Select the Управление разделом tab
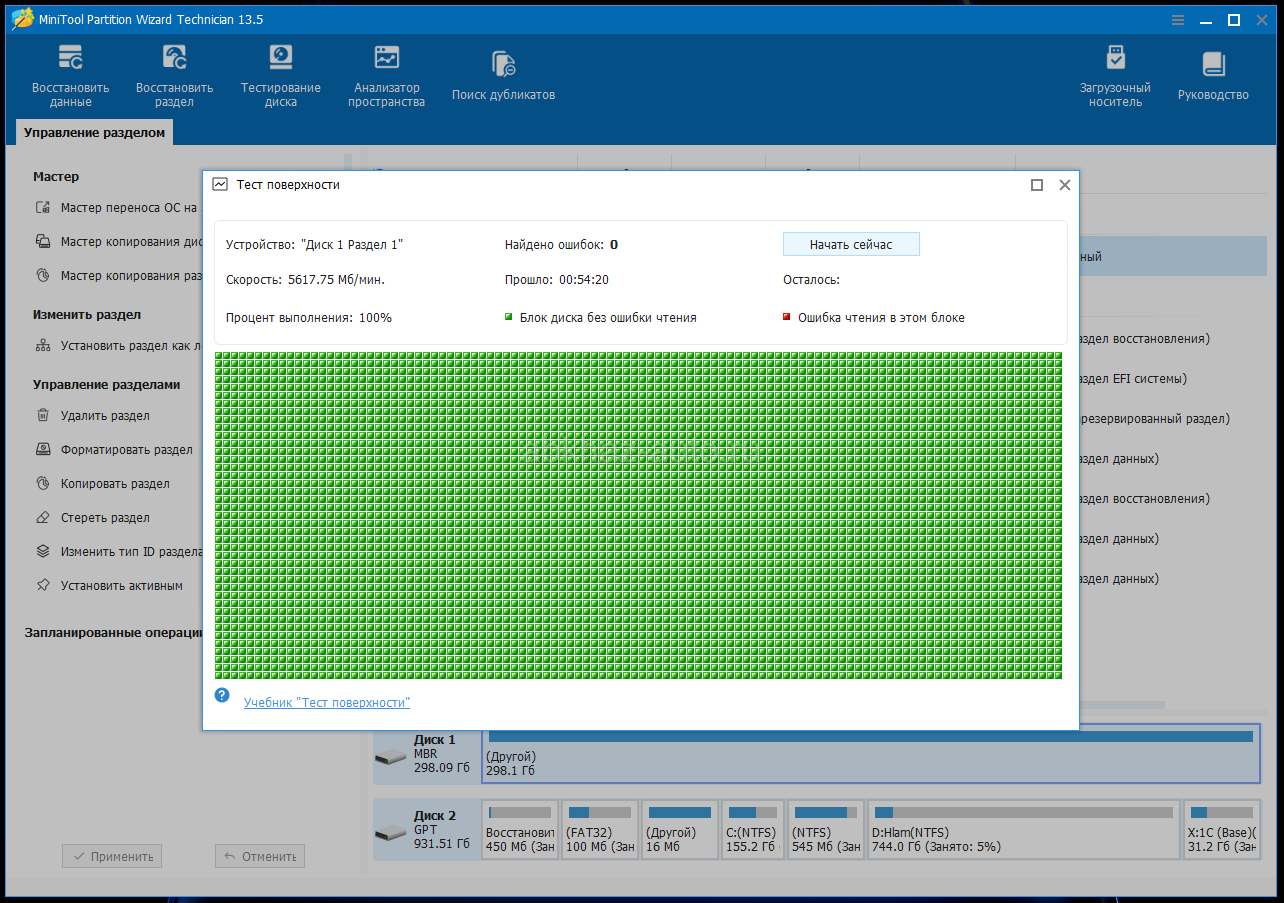The image size is (1284, 903). click(x=94, y=133)
